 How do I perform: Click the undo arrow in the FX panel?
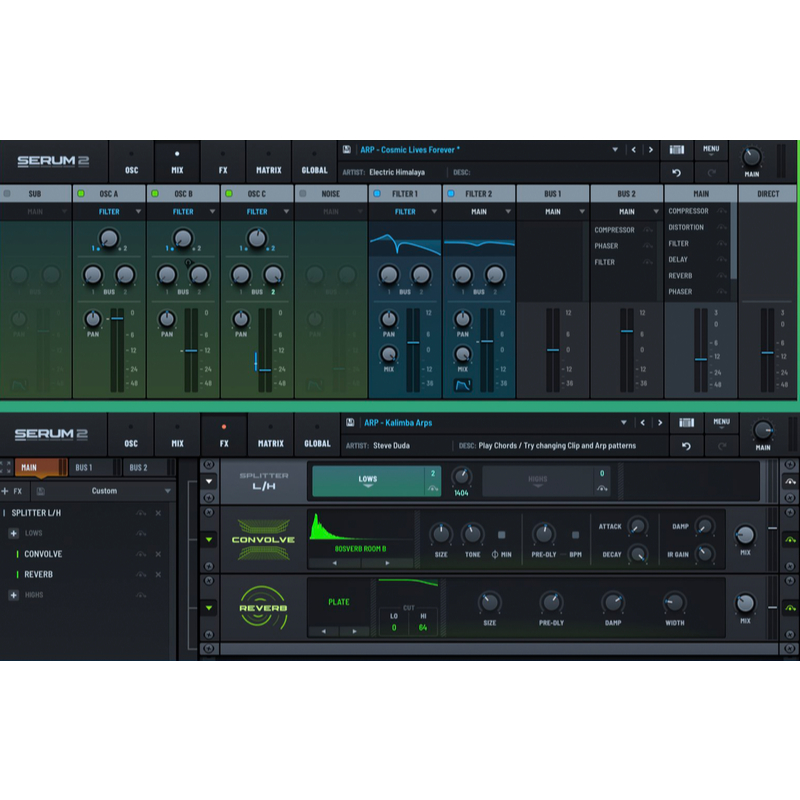coord(686,446)
